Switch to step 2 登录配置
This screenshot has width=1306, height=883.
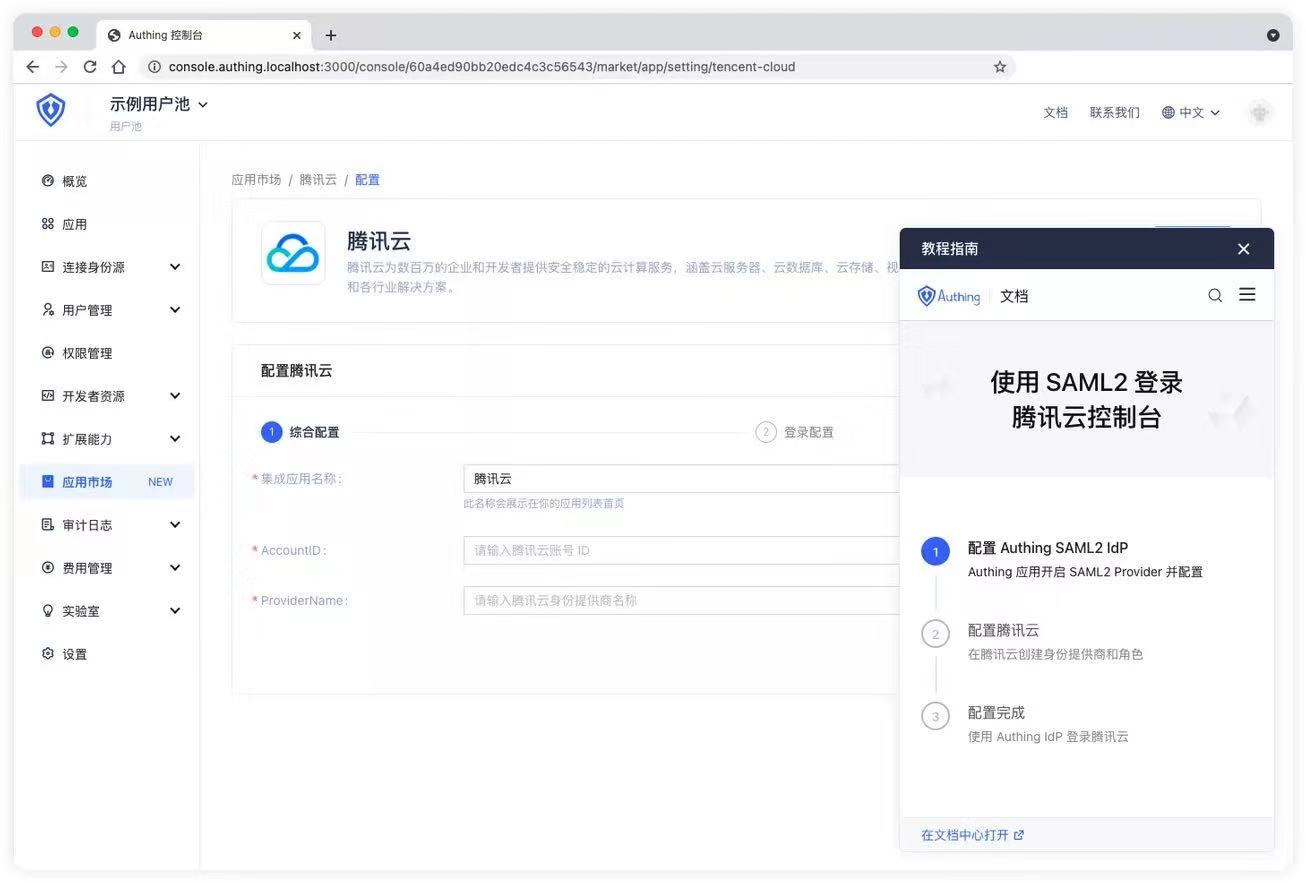click(795, 432)
